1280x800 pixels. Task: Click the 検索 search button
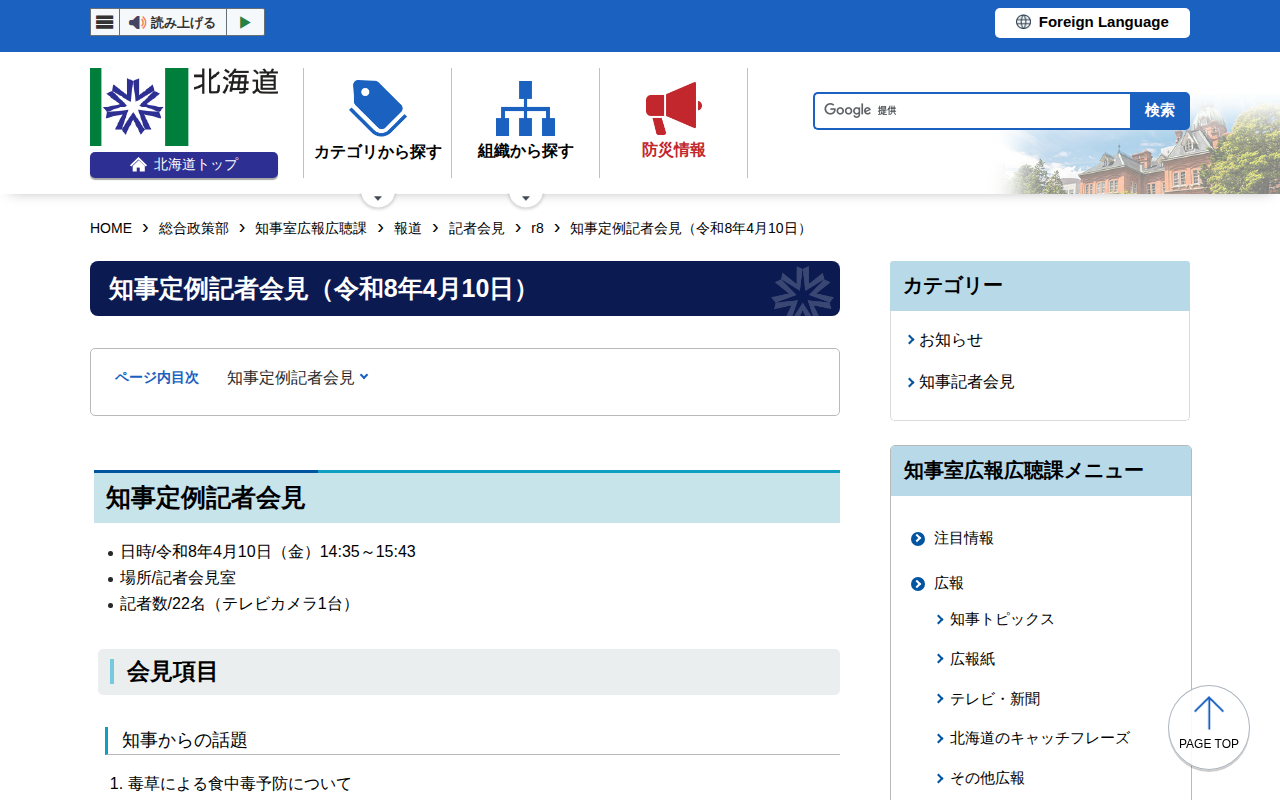[1160, 110]
